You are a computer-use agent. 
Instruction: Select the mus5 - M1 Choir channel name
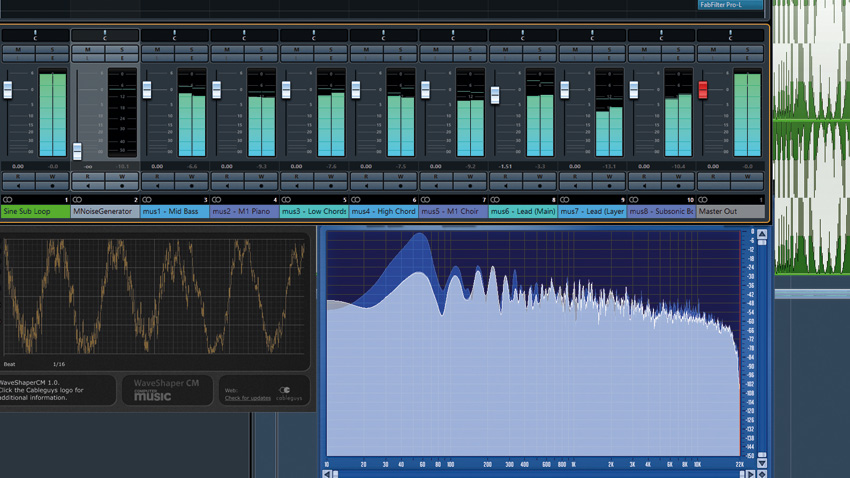[x=453, y=211]
